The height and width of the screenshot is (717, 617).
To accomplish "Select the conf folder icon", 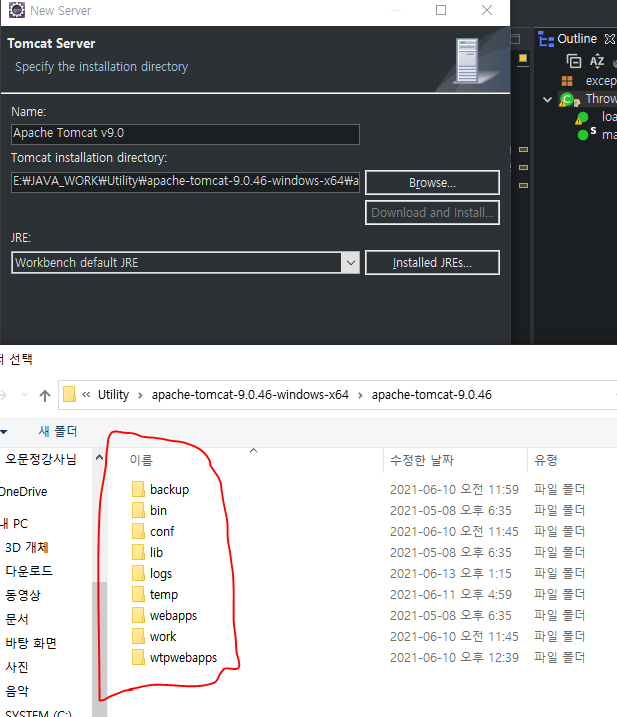I will pyautogui.click(x=138, y=531).
